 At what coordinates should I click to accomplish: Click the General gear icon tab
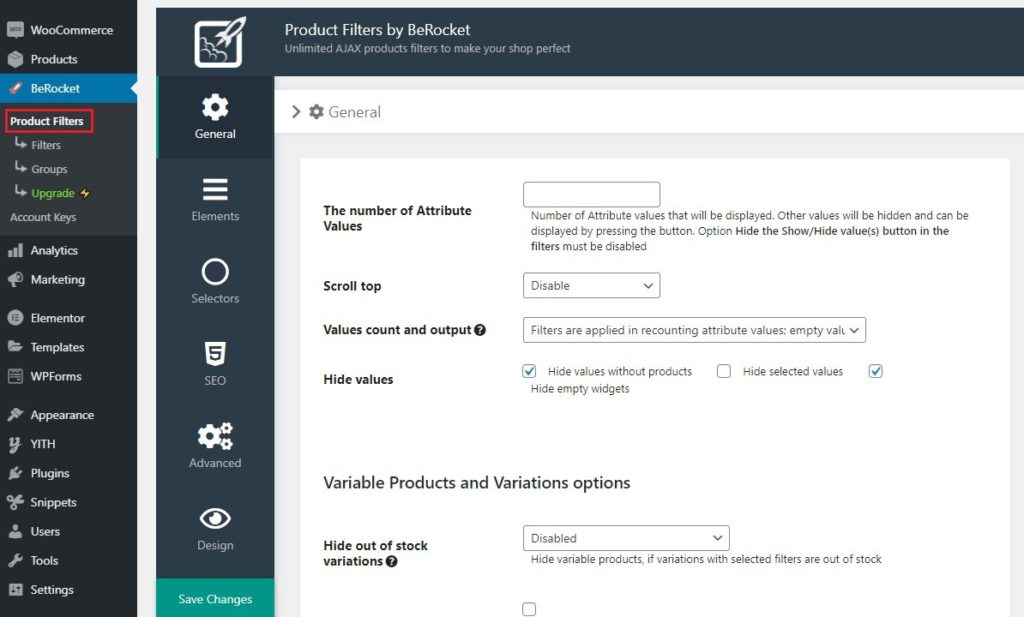point(215,107)
